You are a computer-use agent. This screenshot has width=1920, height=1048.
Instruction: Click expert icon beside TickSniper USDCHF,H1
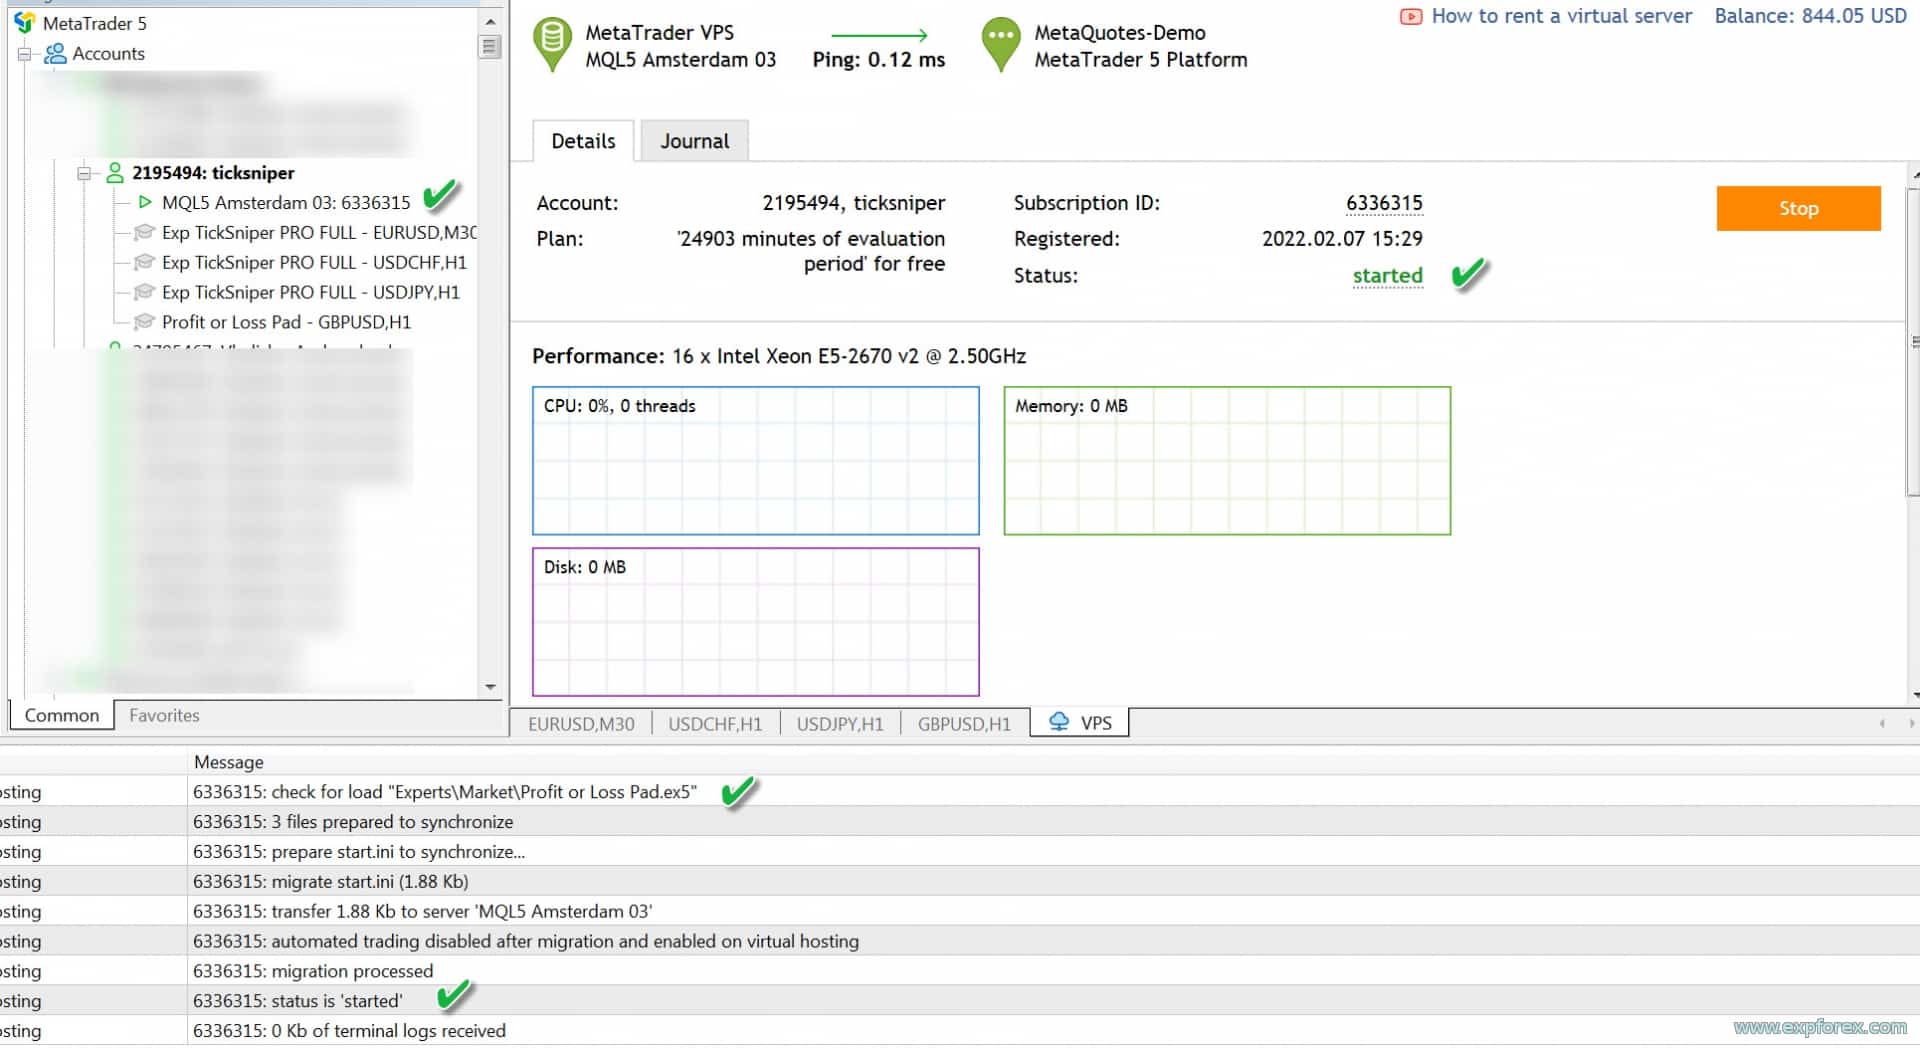coord(144,262)
